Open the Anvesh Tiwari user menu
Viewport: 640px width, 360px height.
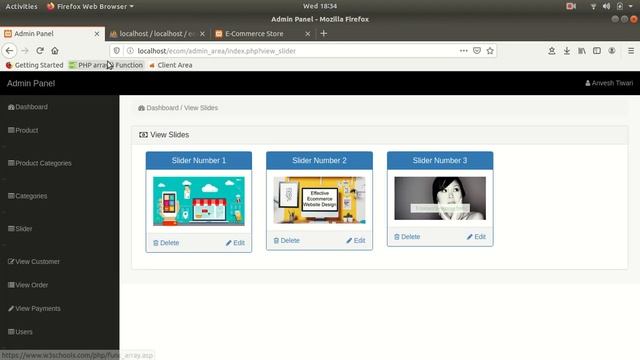coord(609,83)
